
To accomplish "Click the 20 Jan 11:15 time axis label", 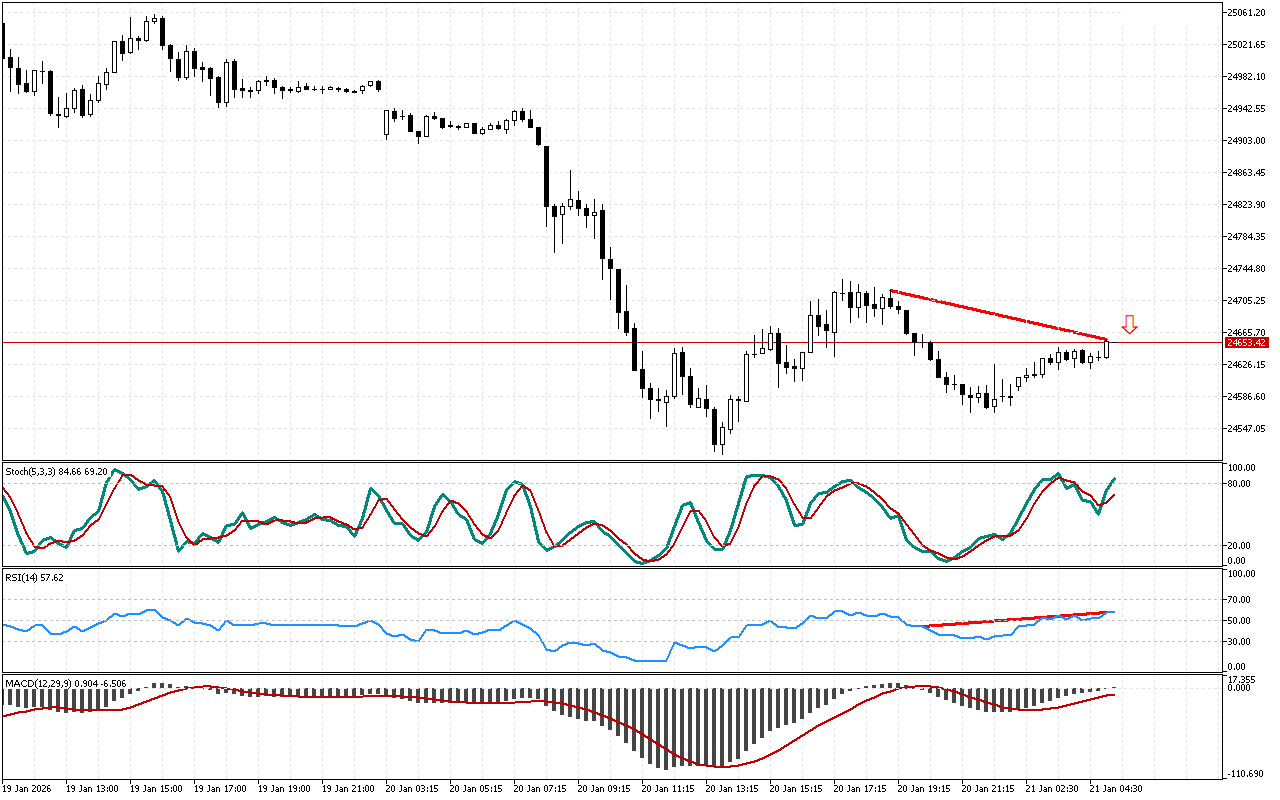I will point(669,789).
